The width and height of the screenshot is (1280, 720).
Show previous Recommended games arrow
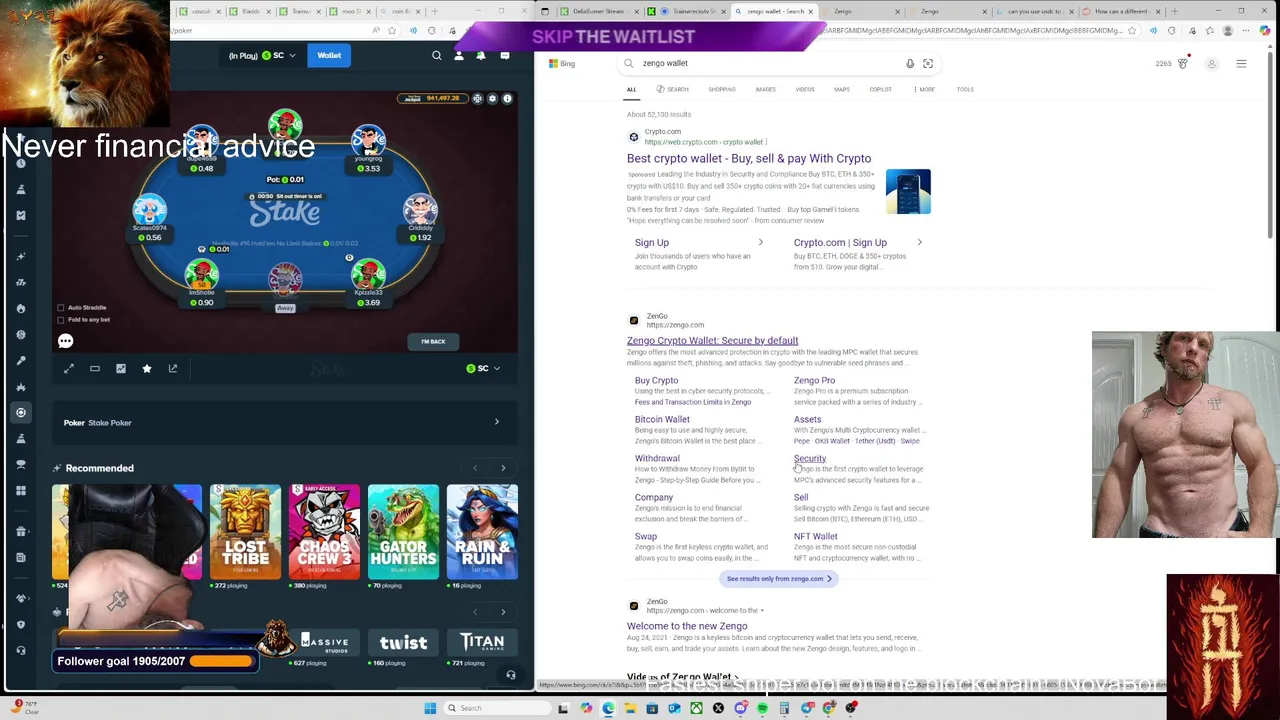(x=475, y=468)
